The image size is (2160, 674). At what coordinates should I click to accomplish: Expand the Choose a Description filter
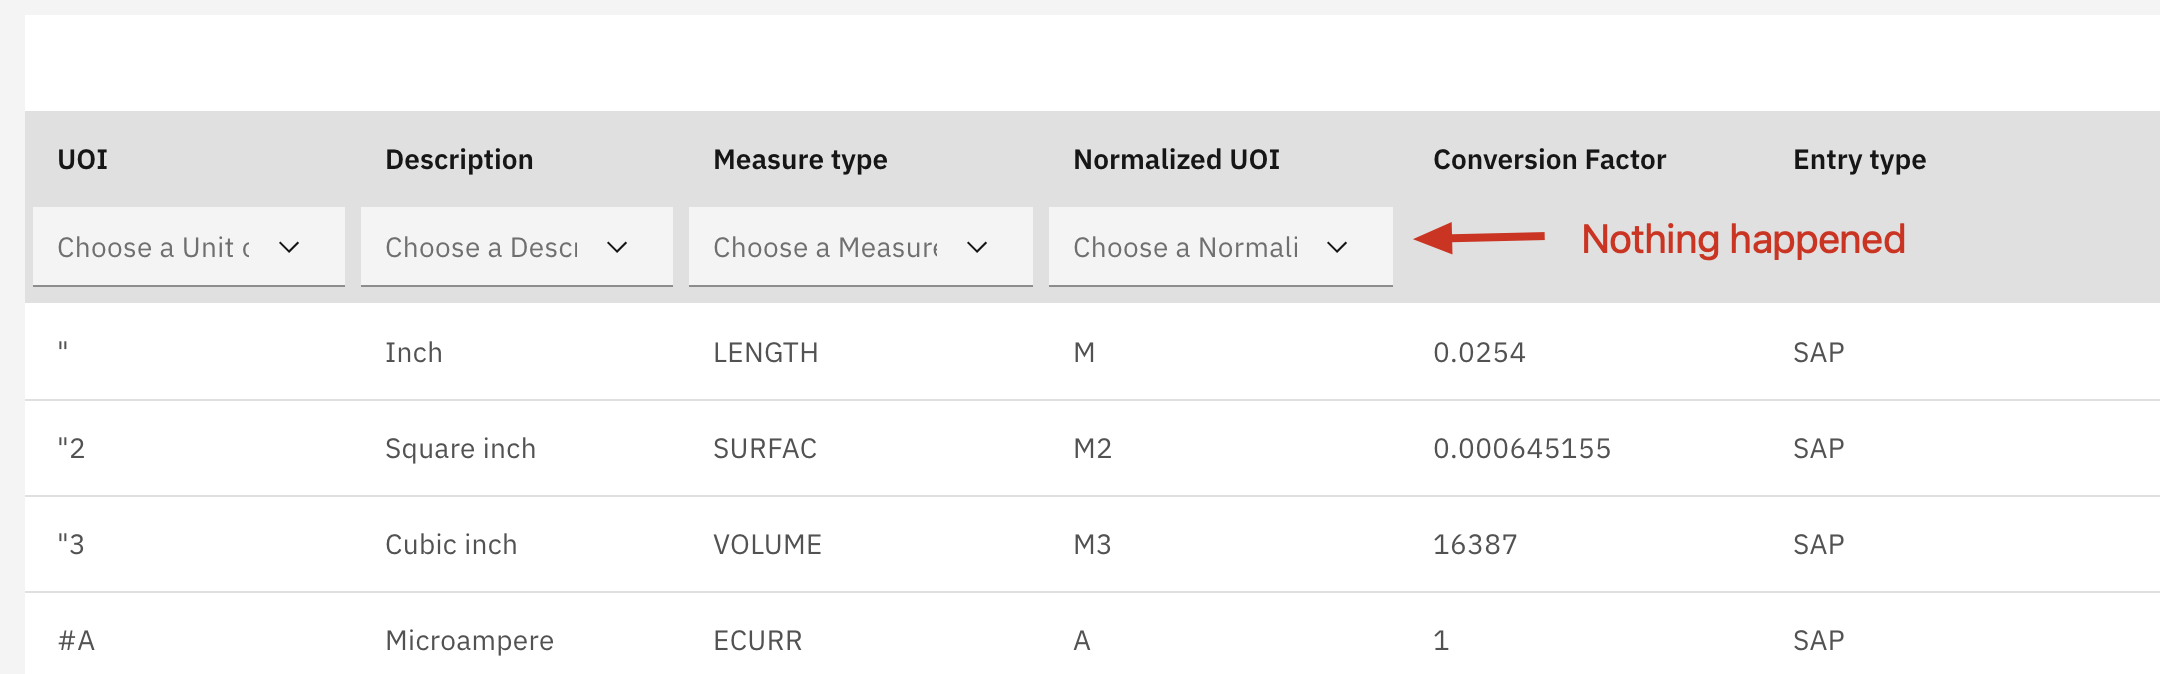point(516,246)
